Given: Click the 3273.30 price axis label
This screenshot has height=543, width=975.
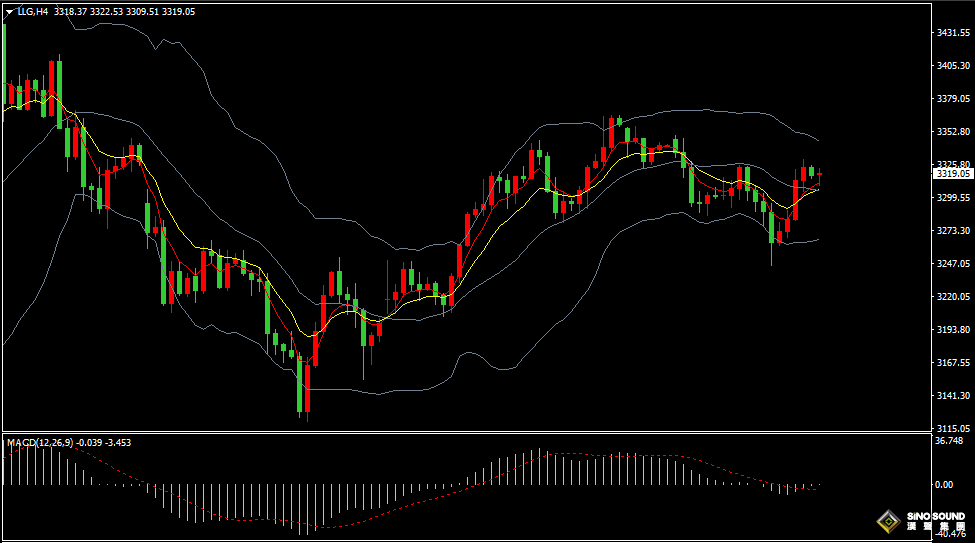Looking at the screenshot, I should [953, 230].
